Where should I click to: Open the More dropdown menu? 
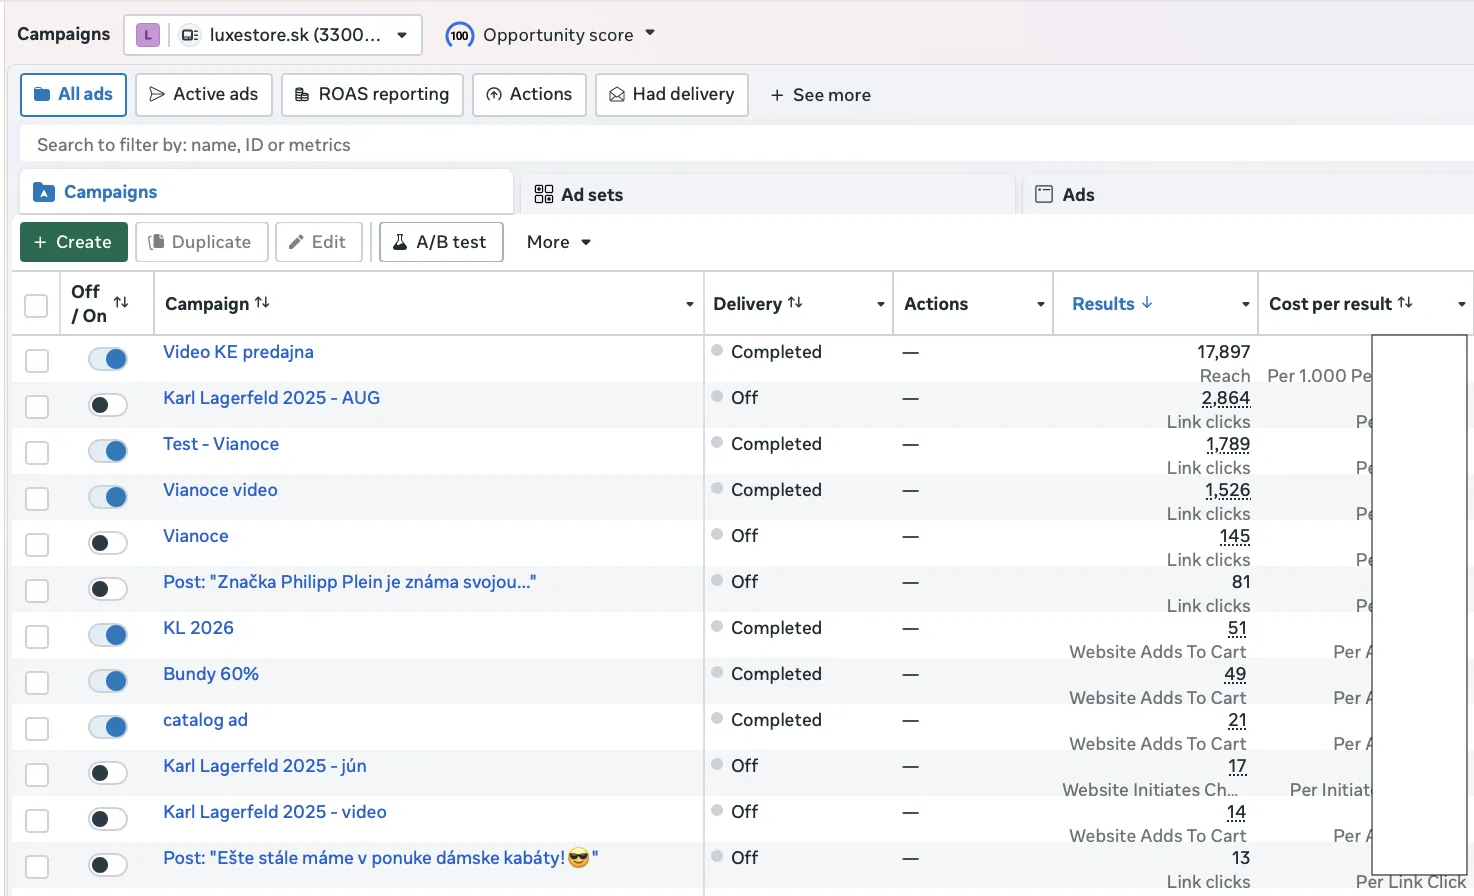pos(558,242)
